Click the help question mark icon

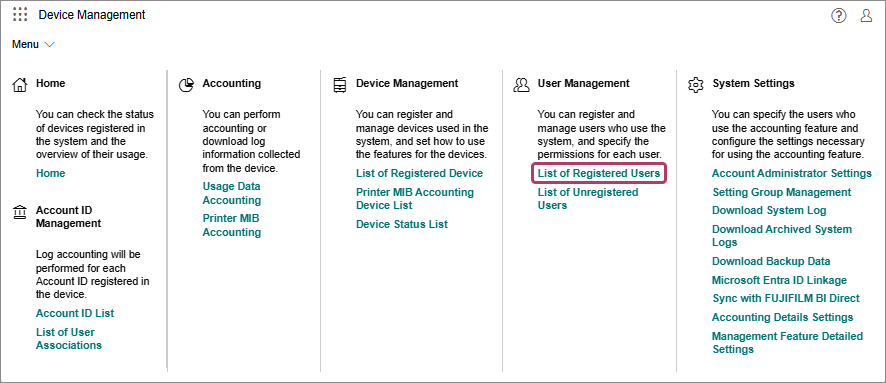[839, 16]
